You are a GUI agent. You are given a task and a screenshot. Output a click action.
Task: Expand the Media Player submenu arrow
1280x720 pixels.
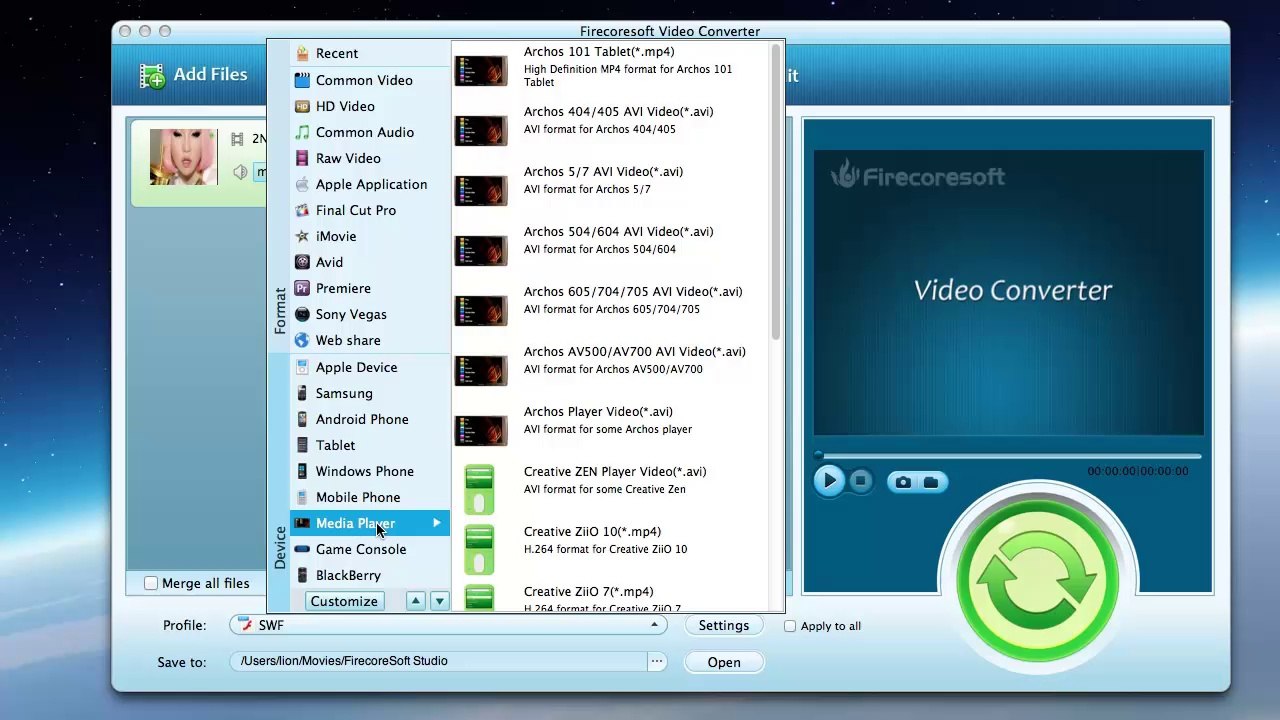[x=436, y=523]
